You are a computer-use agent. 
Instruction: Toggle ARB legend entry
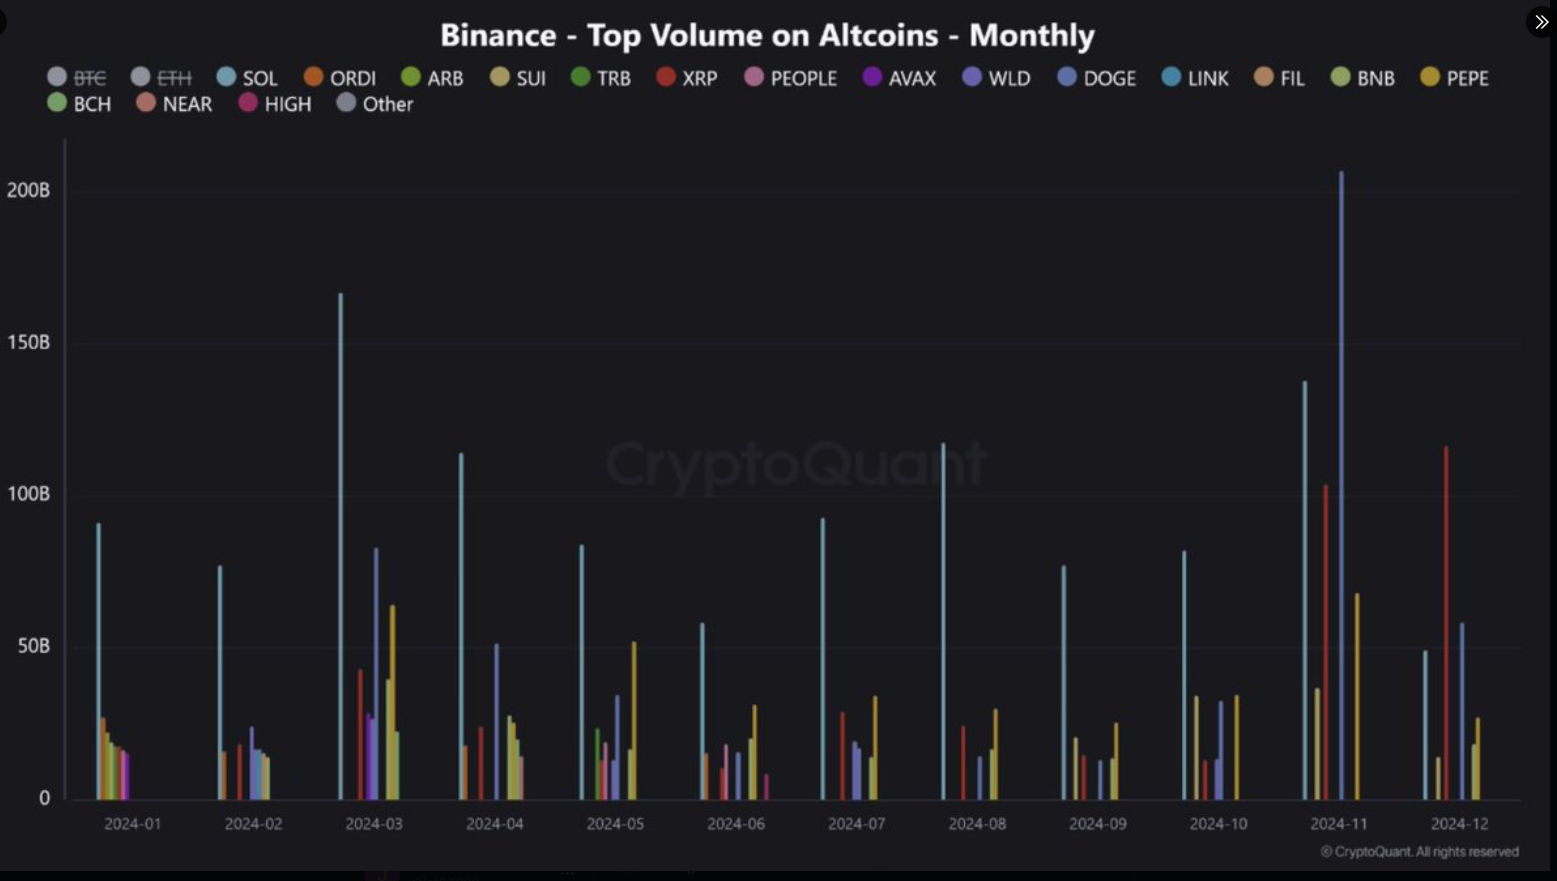click(x=432, y=78)
